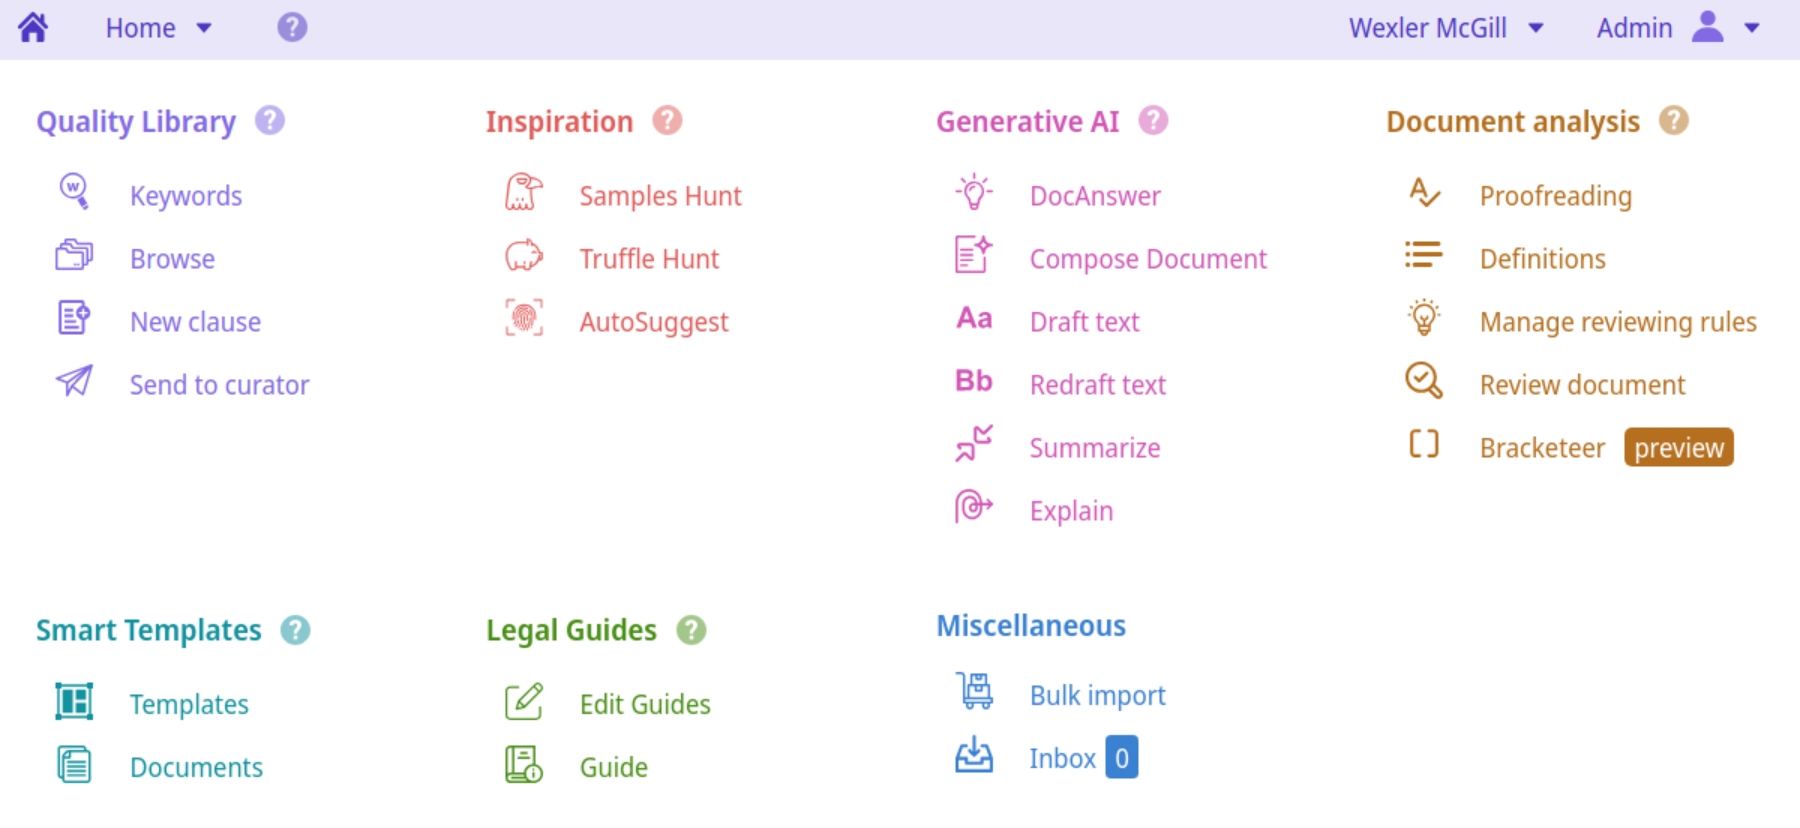The height and width of the screenshot is (828, 1800).
Task: Click the DocAnswer lightbulb icon
Action: (x=974, y=191)
